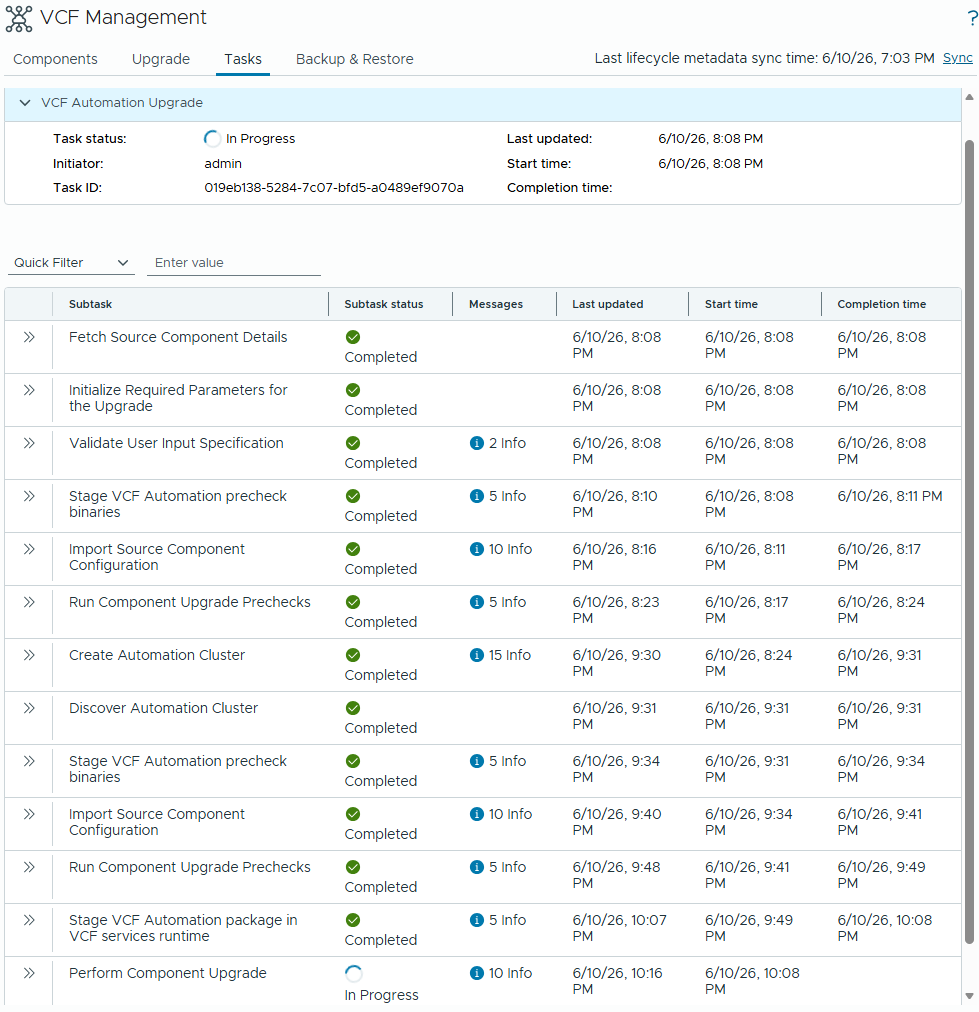Click the admin initiator value

pyautogui.click(x=223, y=164)
